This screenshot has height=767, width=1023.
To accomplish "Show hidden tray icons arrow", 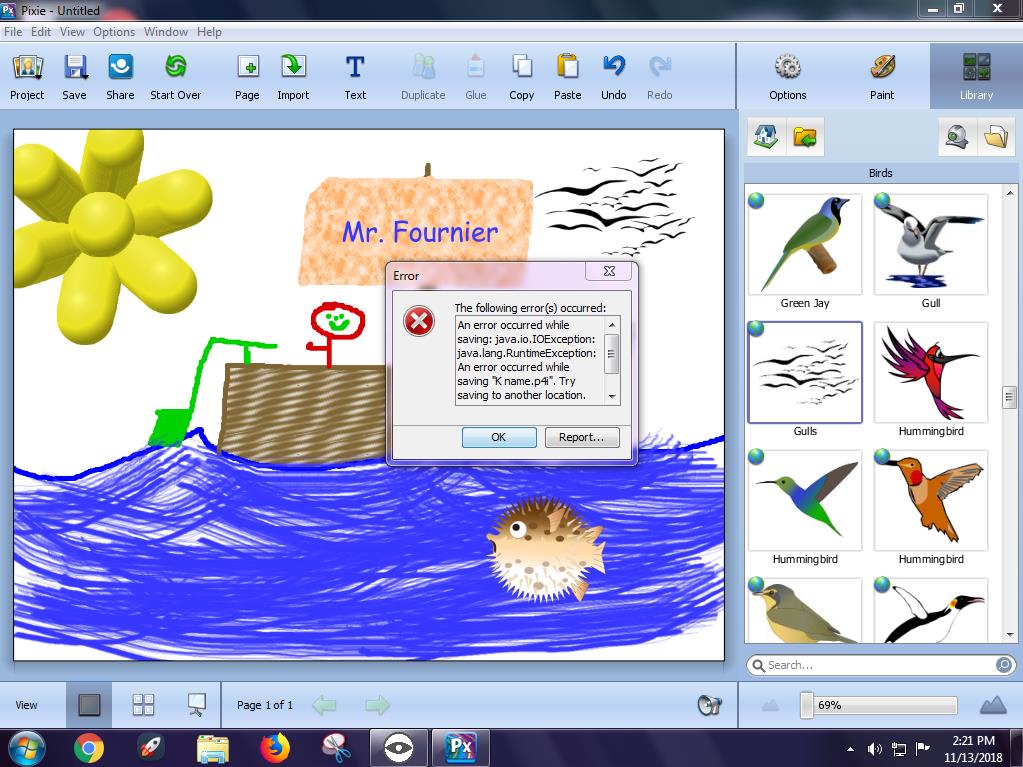I will click(850, 749).
